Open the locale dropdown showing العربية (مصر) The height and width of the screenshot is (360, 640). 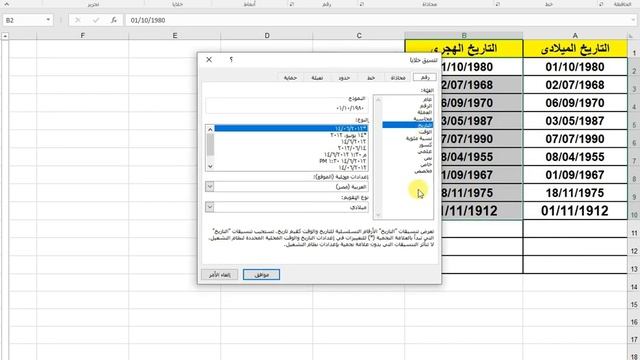click(209, 187)
